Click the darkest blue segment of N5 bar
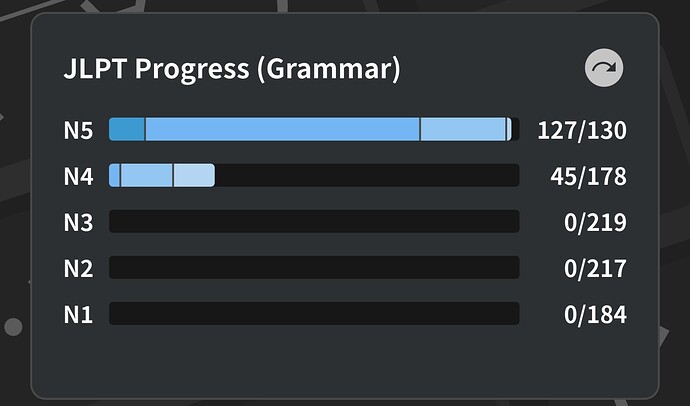 tap(127, 129)
